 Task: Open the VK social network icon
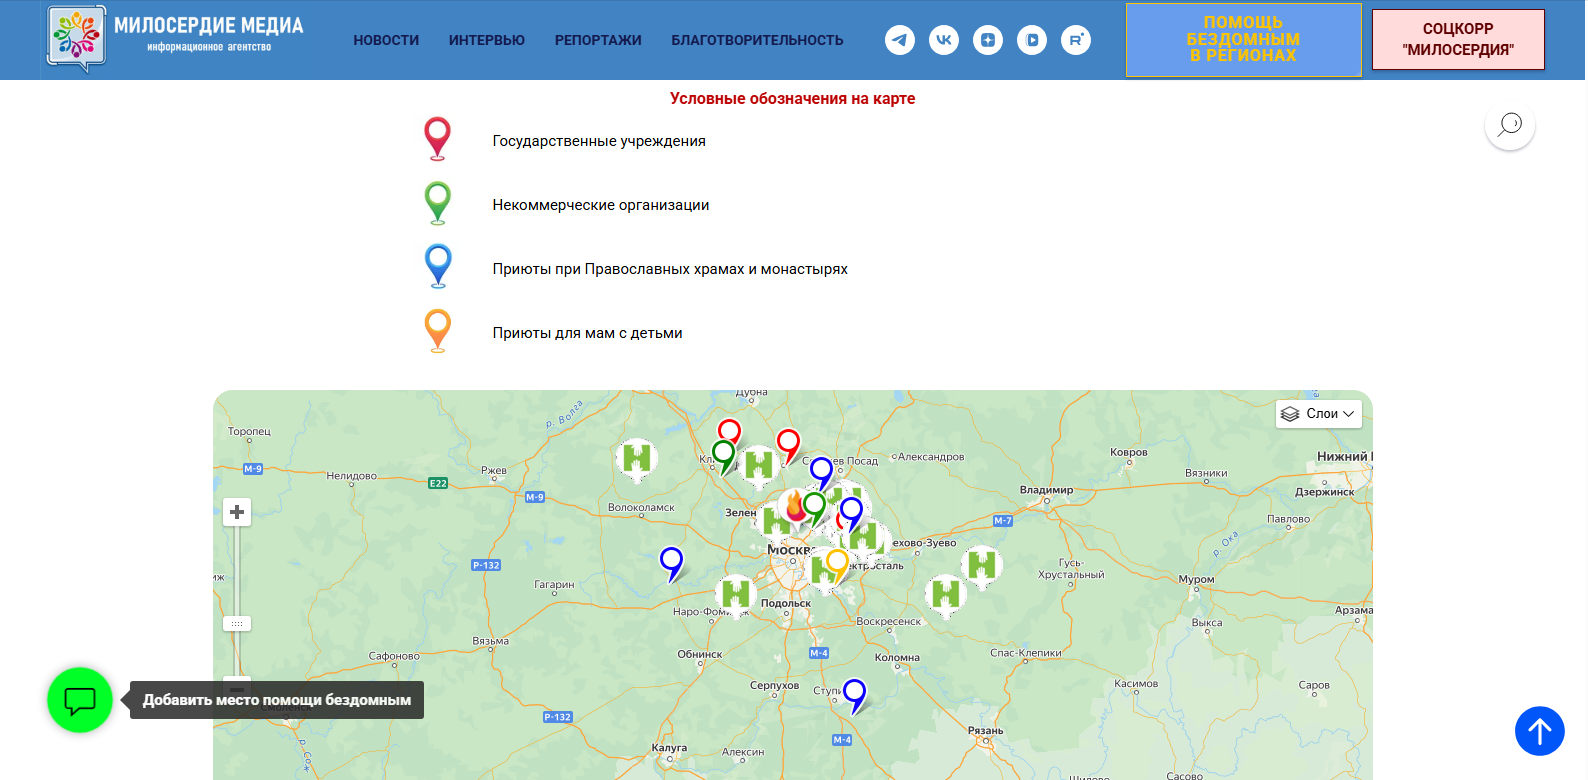click(944, 40)
